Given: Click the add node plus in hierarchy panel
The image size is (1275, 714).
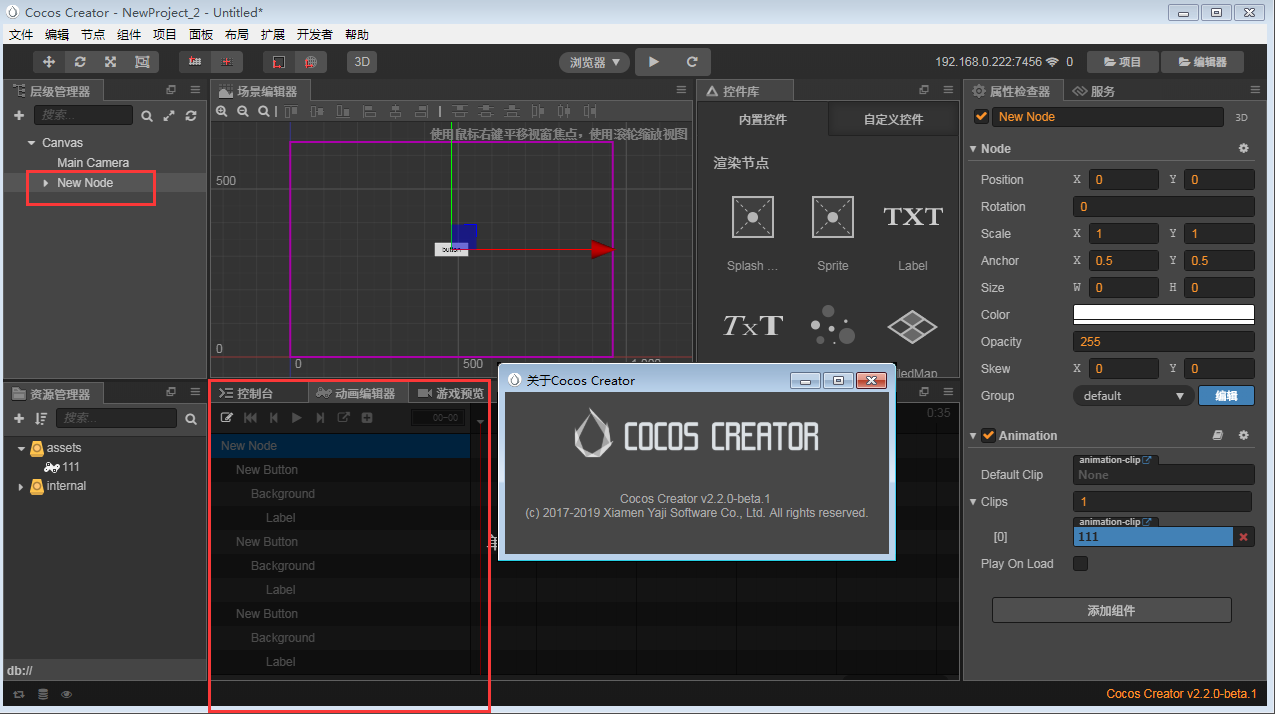Looking at the screenshot, I should click(19, 116).
